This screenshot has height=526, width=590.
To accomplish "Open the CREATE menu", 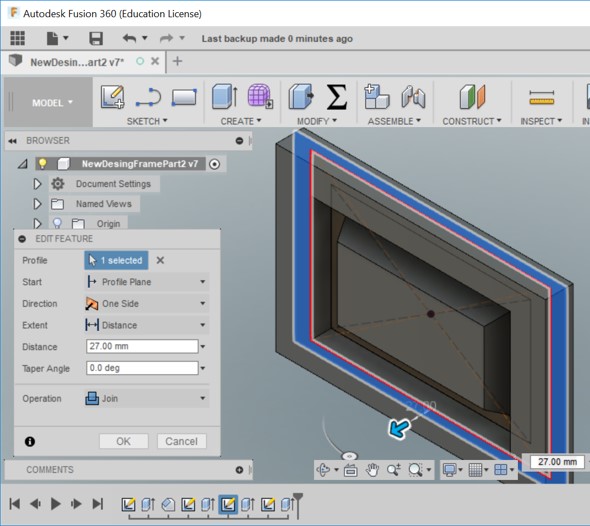I will [x=241, y=121].
